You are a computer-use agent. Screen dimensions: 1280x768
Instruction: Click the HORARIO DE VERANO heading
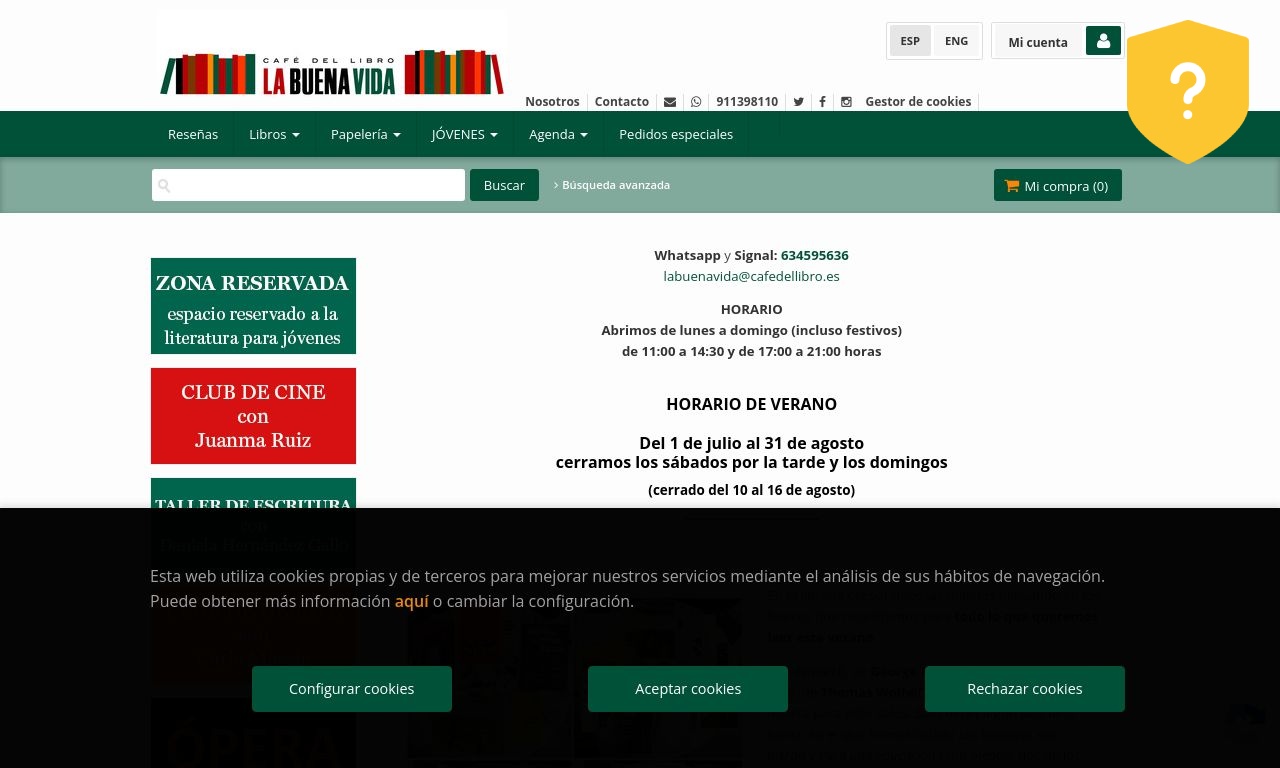752,404
